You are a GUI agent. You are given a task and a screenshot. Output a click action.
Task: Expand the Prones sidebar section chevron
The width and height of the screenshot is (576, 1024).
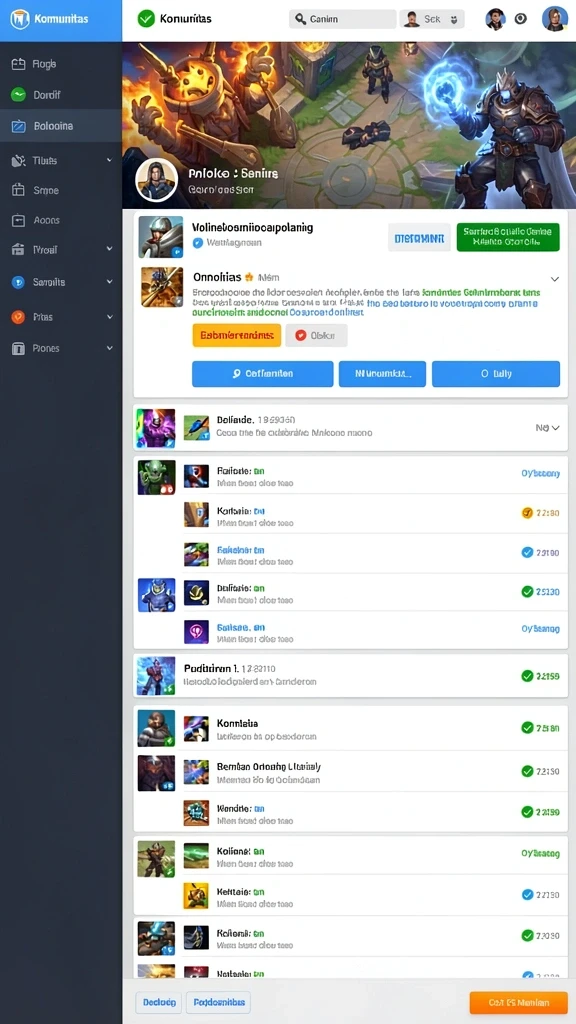pyautogui.click(x=109, y=348)
